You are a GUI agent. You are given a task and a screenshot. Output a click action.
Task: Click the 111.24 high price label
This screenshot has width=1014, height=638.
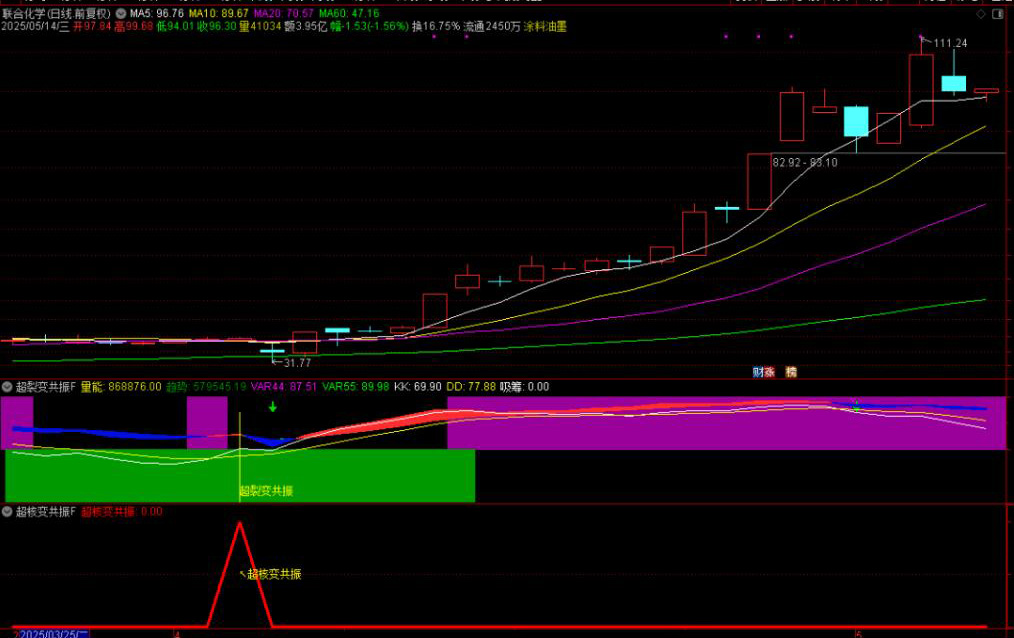tap(949, 43)
